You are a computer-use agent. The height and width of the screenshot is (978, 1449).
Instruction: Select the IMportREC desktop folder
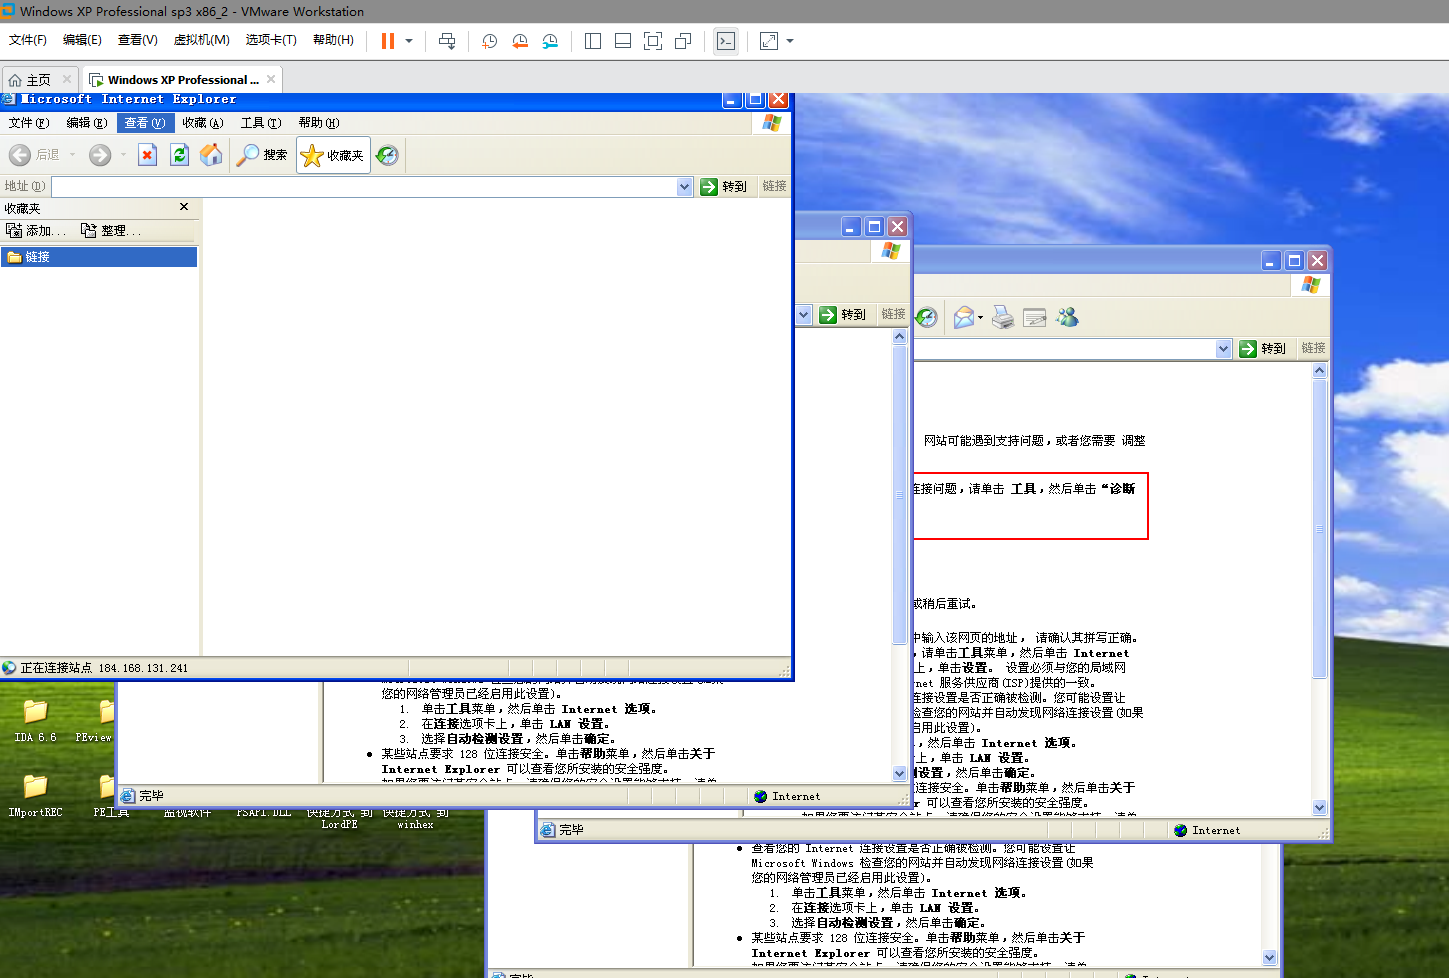(x=35, y=795)
